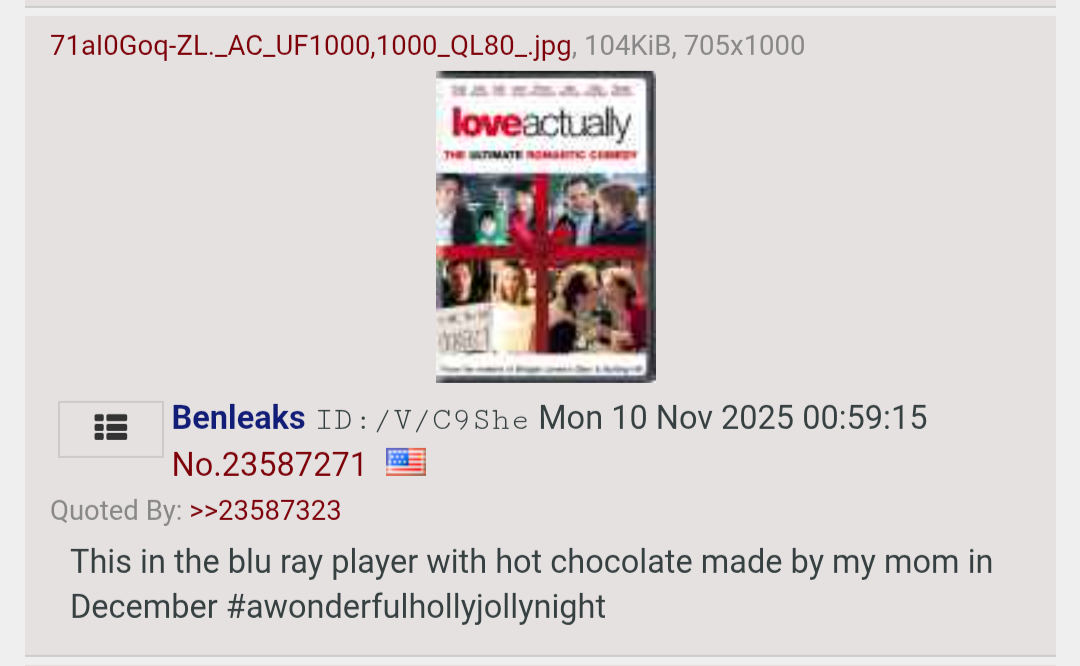Click the loveactually title on the cover image
1080x666 pixels.
click(541, 123)
